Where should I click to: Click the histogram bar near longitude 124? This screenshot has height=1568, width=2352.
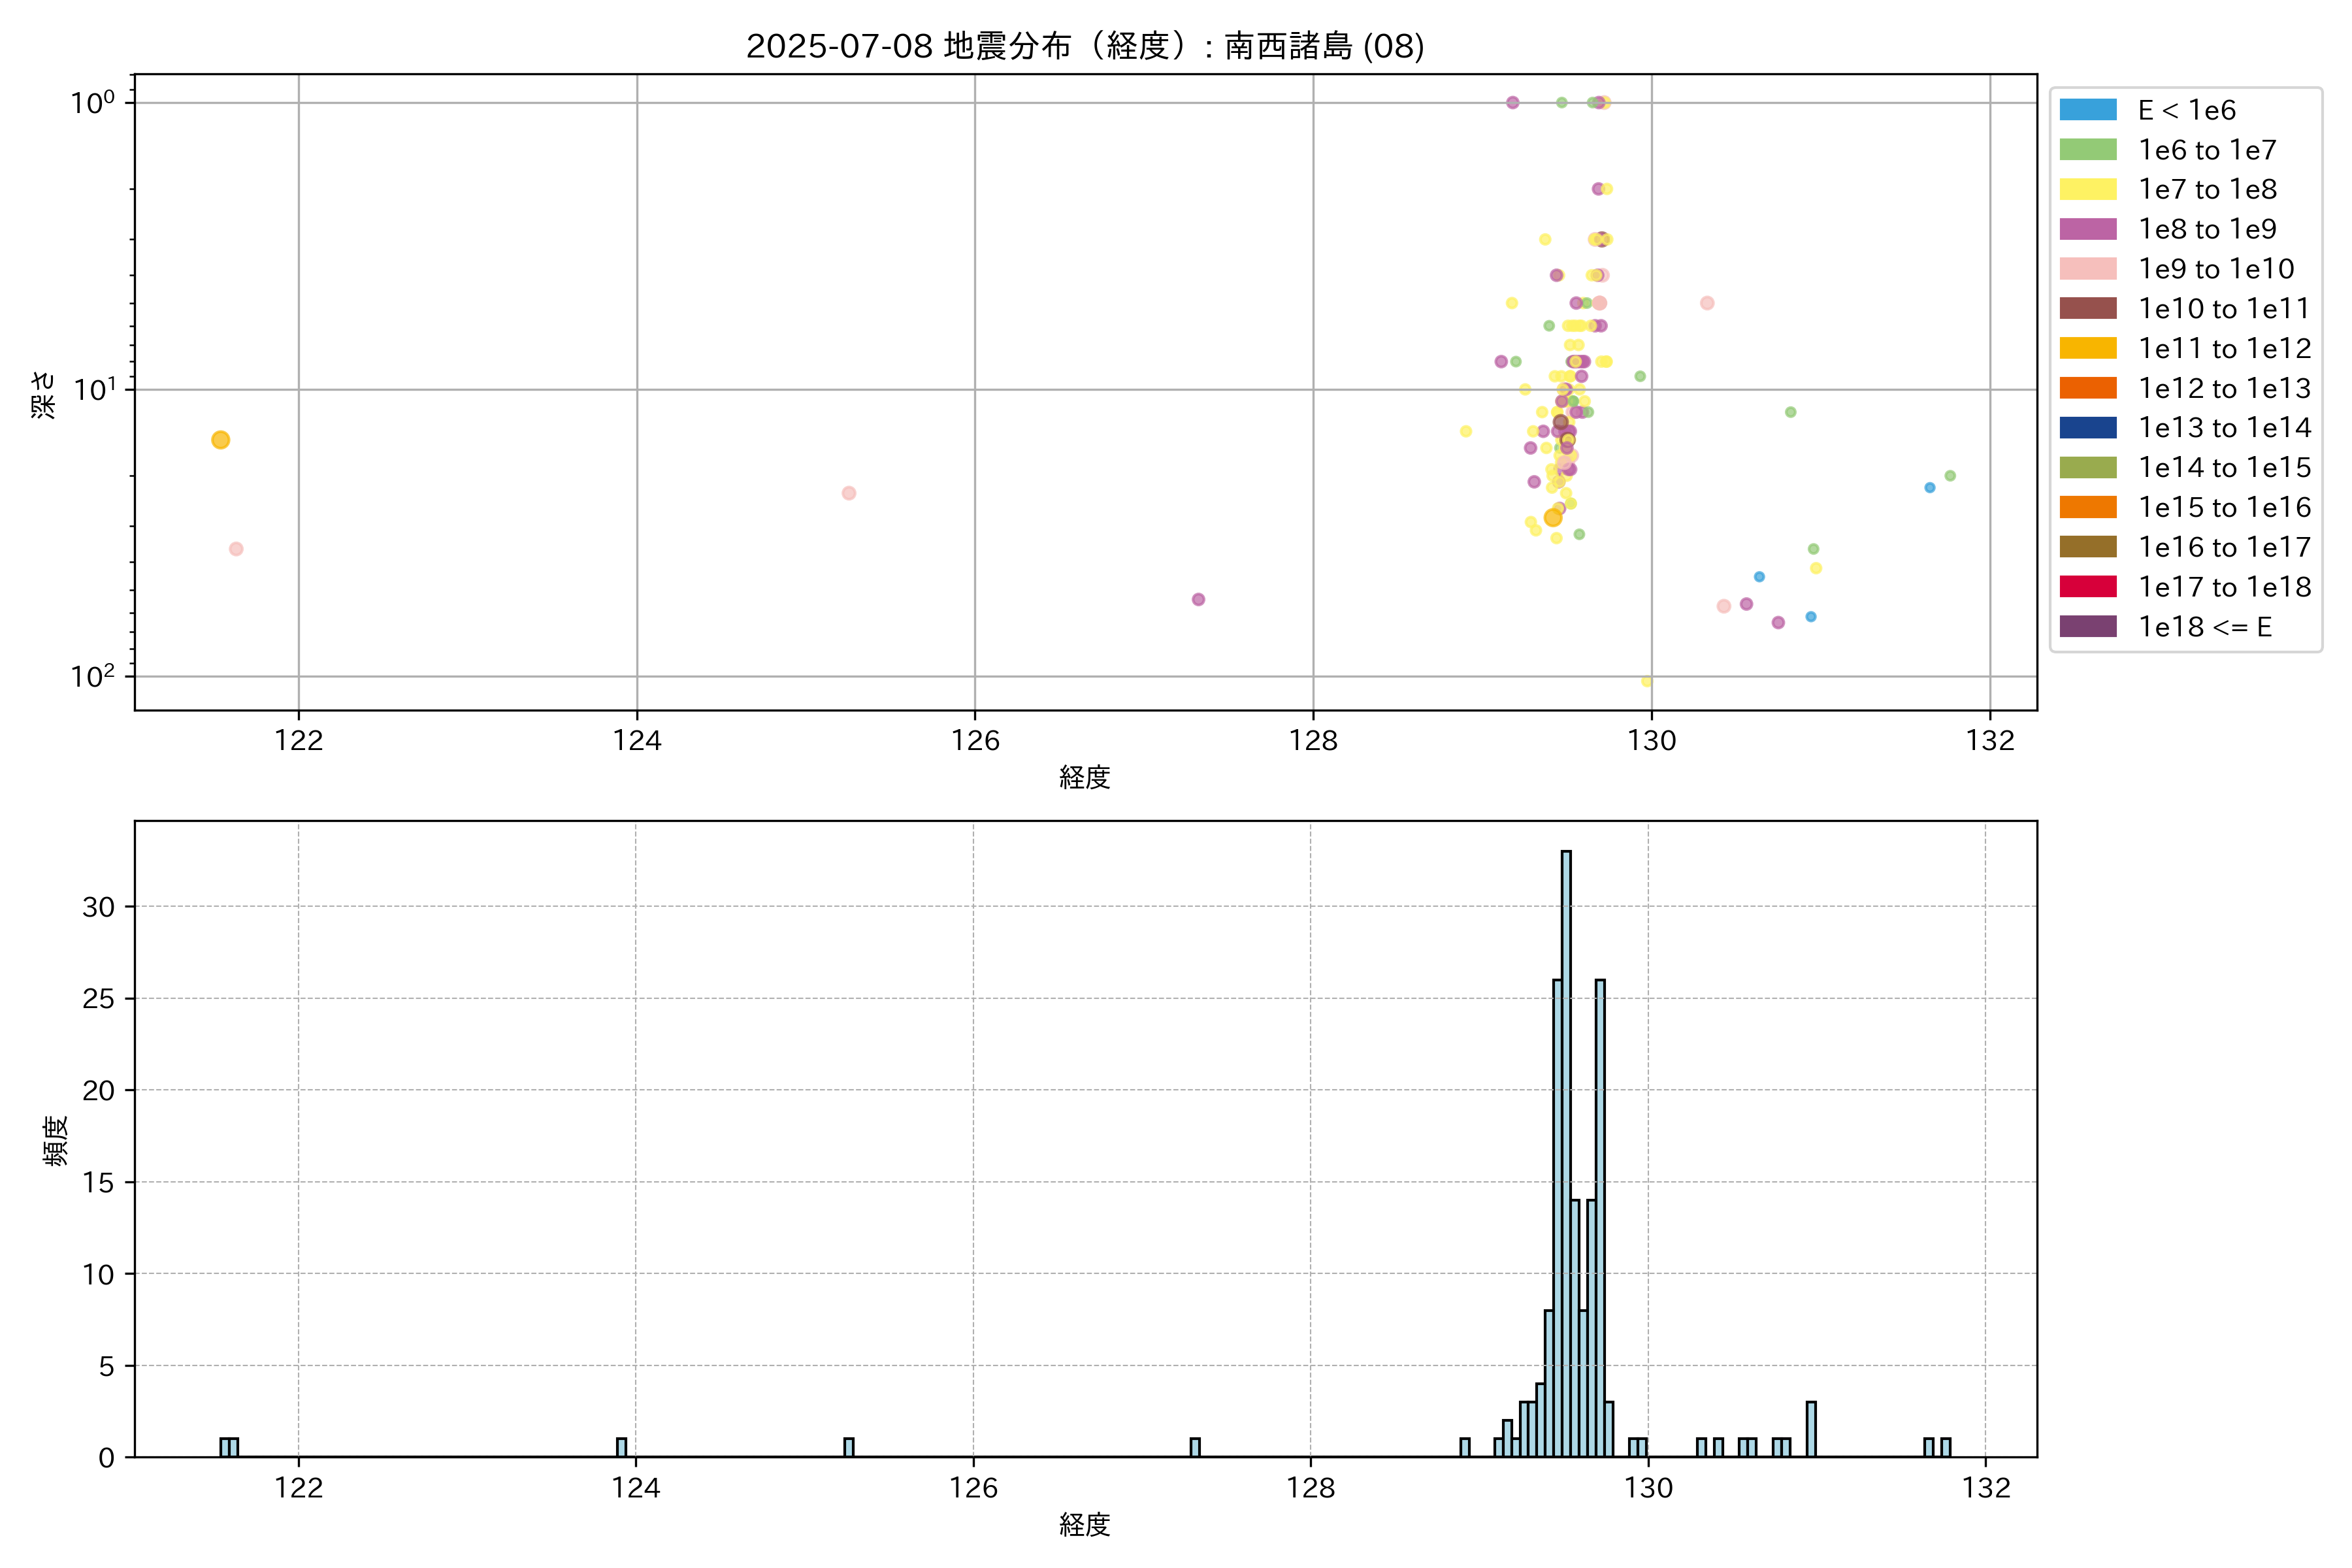click(x=621, y=1448)
